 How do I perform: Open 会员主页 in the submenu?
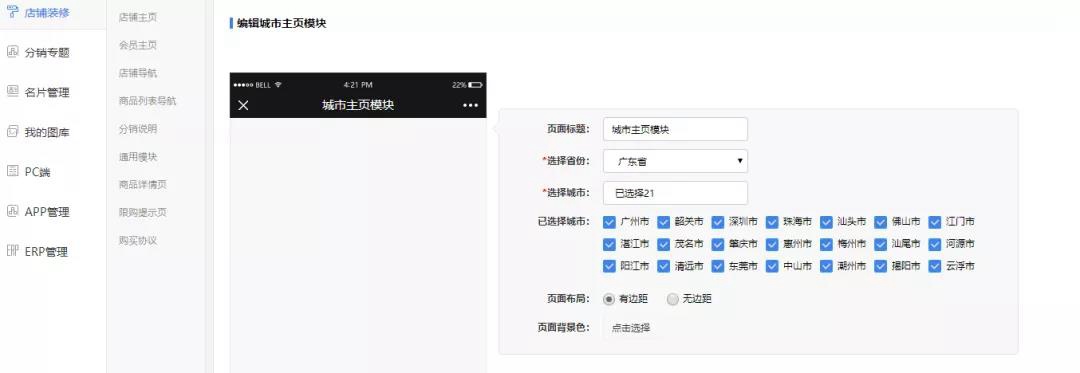pos(138,45)
